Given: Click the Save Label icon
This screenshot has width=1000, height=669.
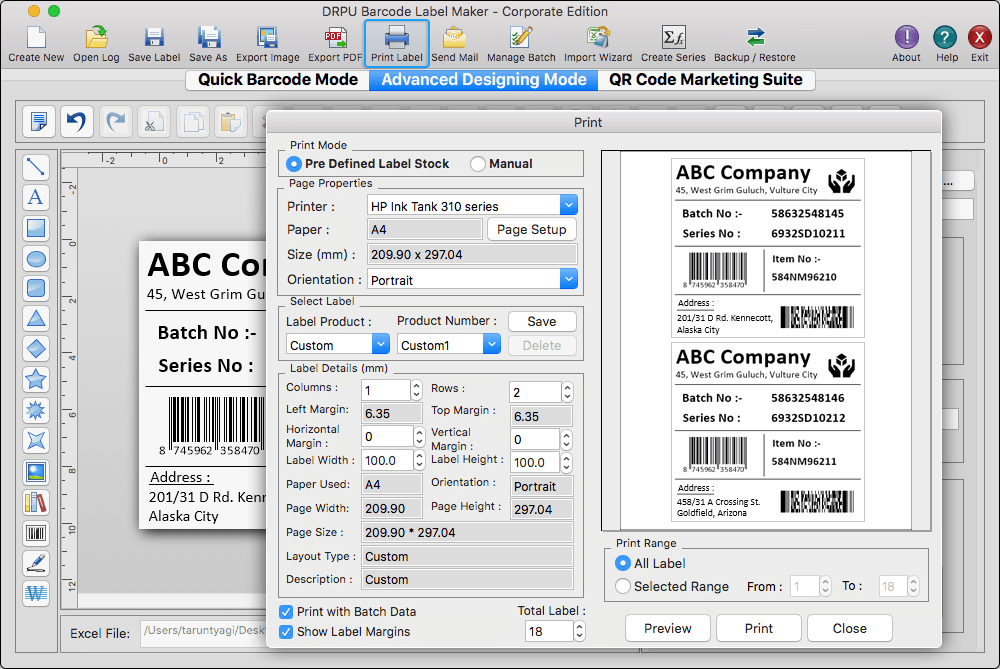Looking at the screenshot, I should tap(154, 43).
